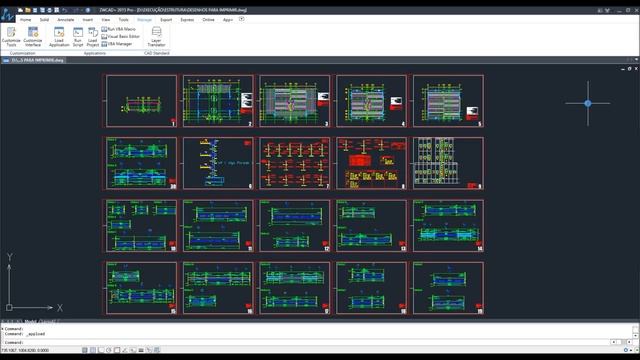Click Load Project in the ribbon

pos(93,37)
